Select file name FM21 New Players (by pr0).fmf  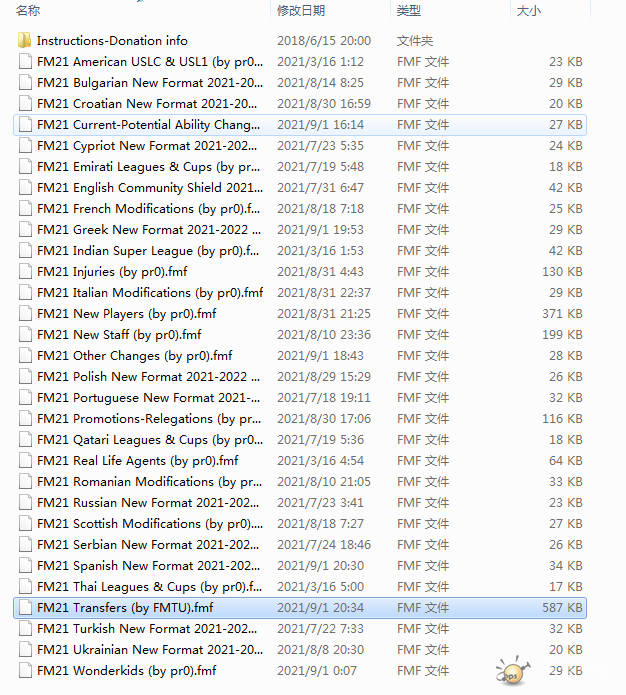(127, 314)
